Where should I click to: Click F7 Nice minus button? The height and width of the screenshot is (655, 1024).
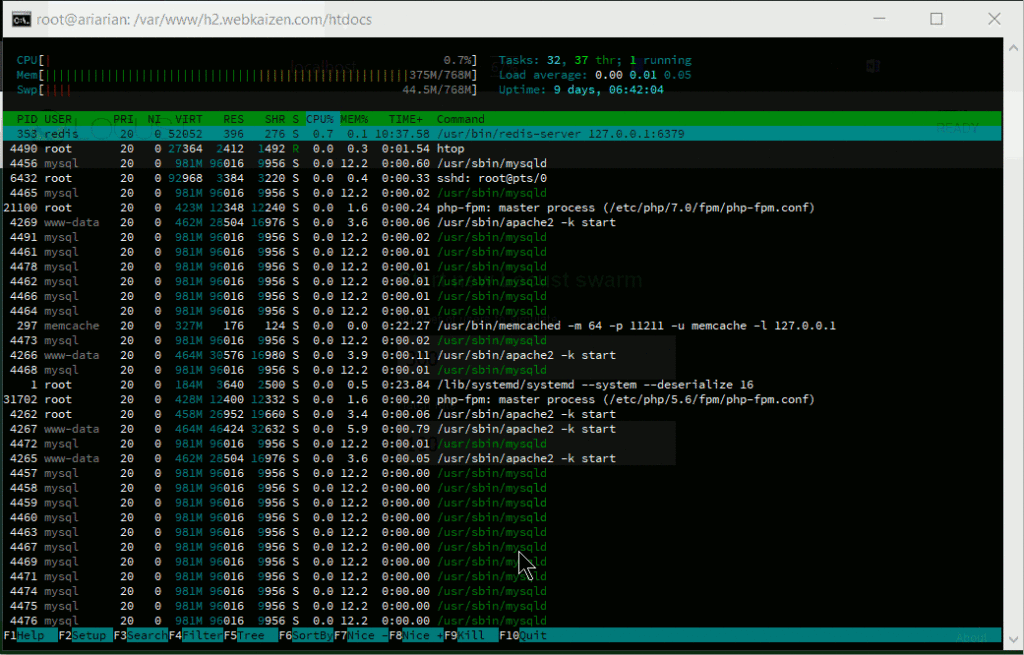tap(360, 635)
